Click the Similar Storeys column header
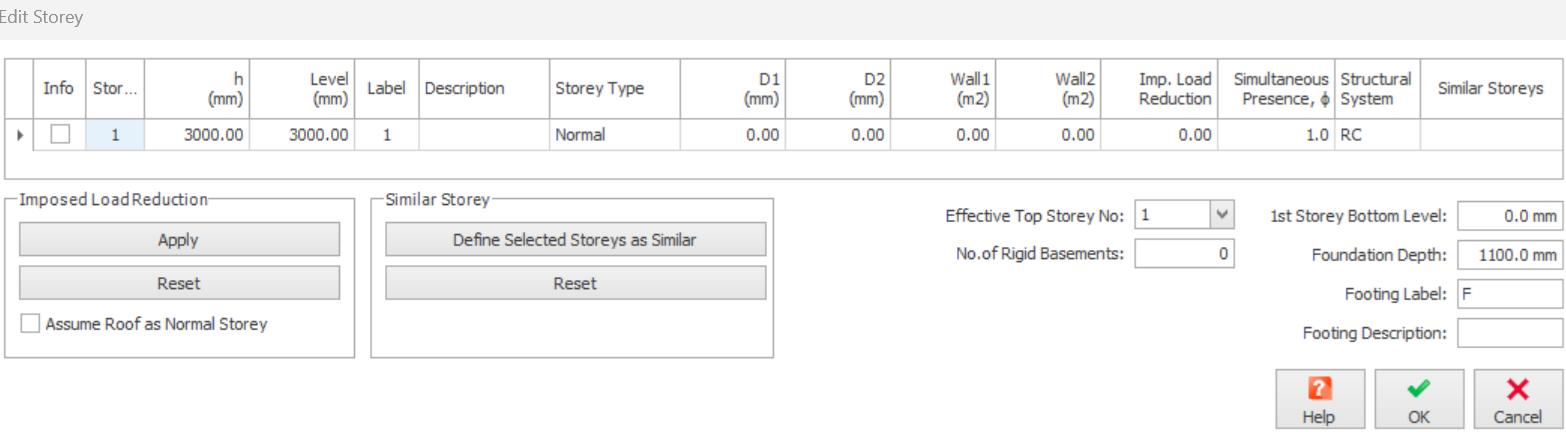Image resolution: width=1566 pixels, height=432 pixels. pos(1490,88)
